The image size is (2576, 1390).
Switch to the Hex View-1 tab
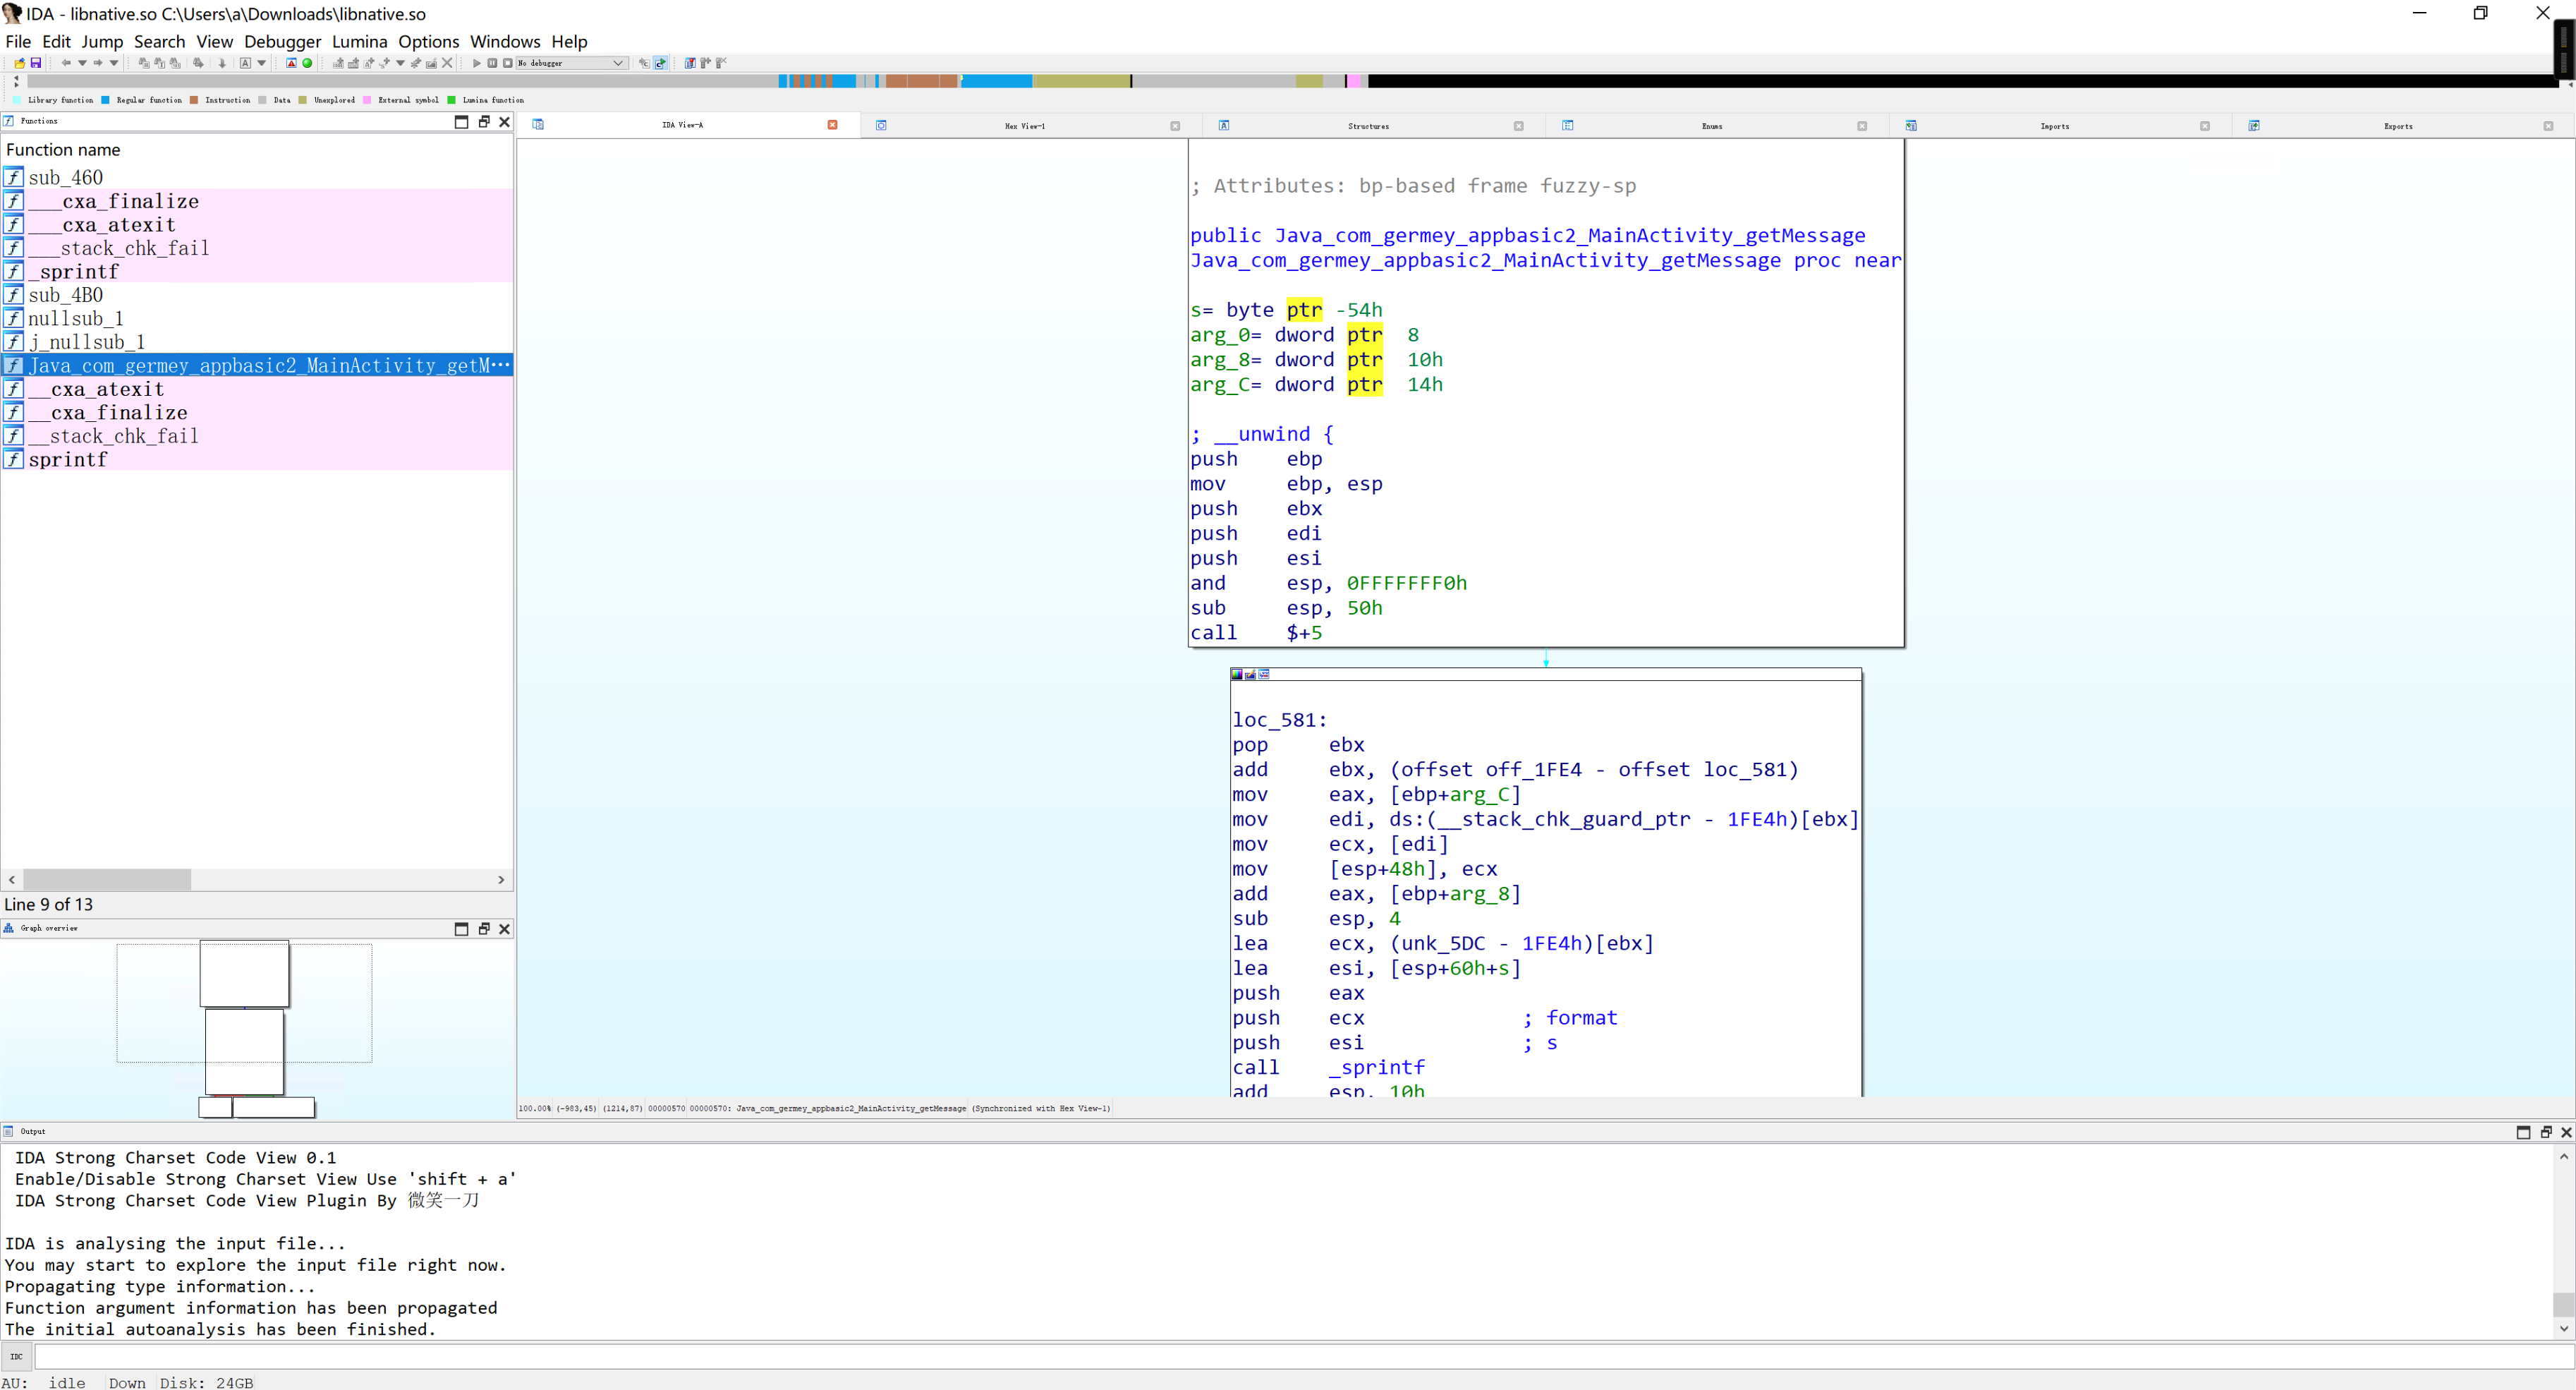[1024, 126]
